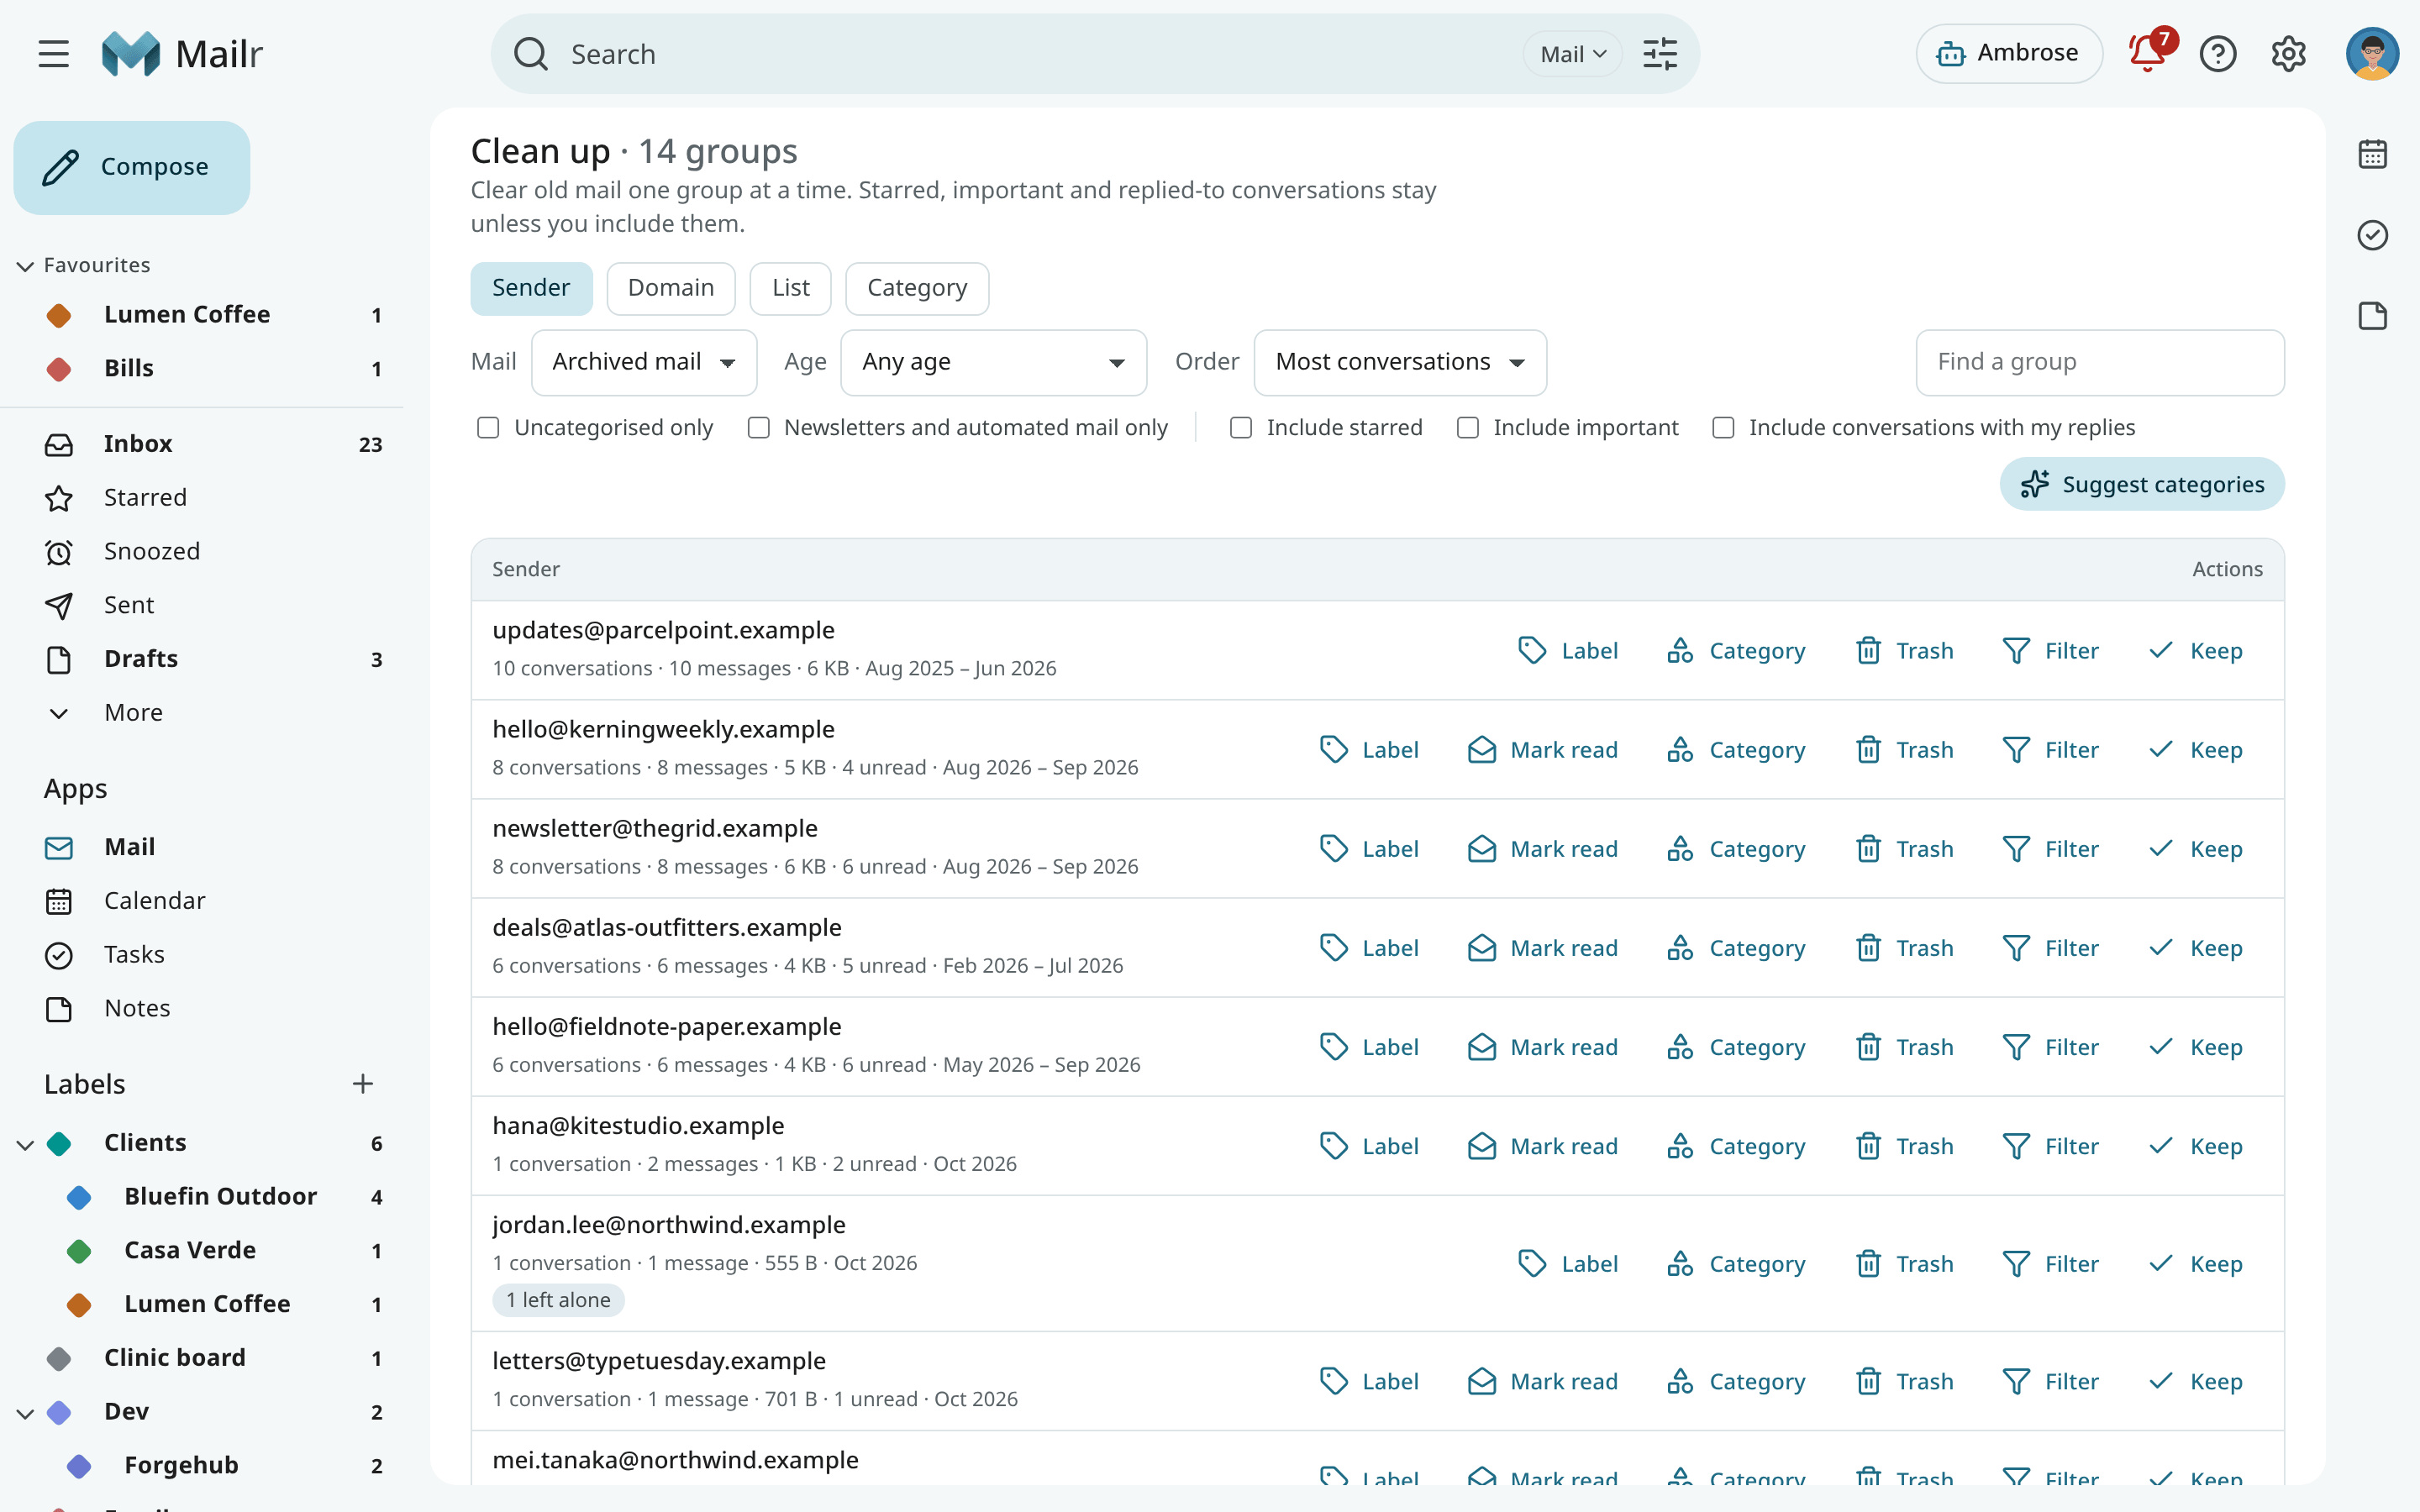This screenshot has height=1512, width=2420.
Task: Open calendar side panel icon
Action: click(2372, 154)
